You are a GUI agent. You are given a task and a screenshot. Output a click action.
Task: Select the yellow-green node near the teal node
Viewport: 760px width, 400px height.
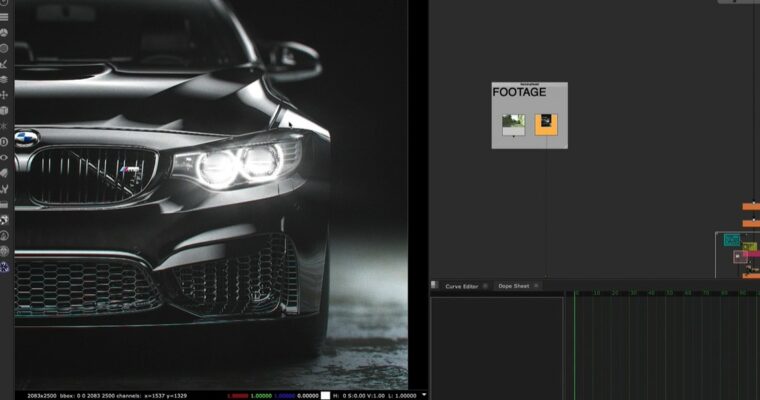pyautogui.click(x=749, y=247)
